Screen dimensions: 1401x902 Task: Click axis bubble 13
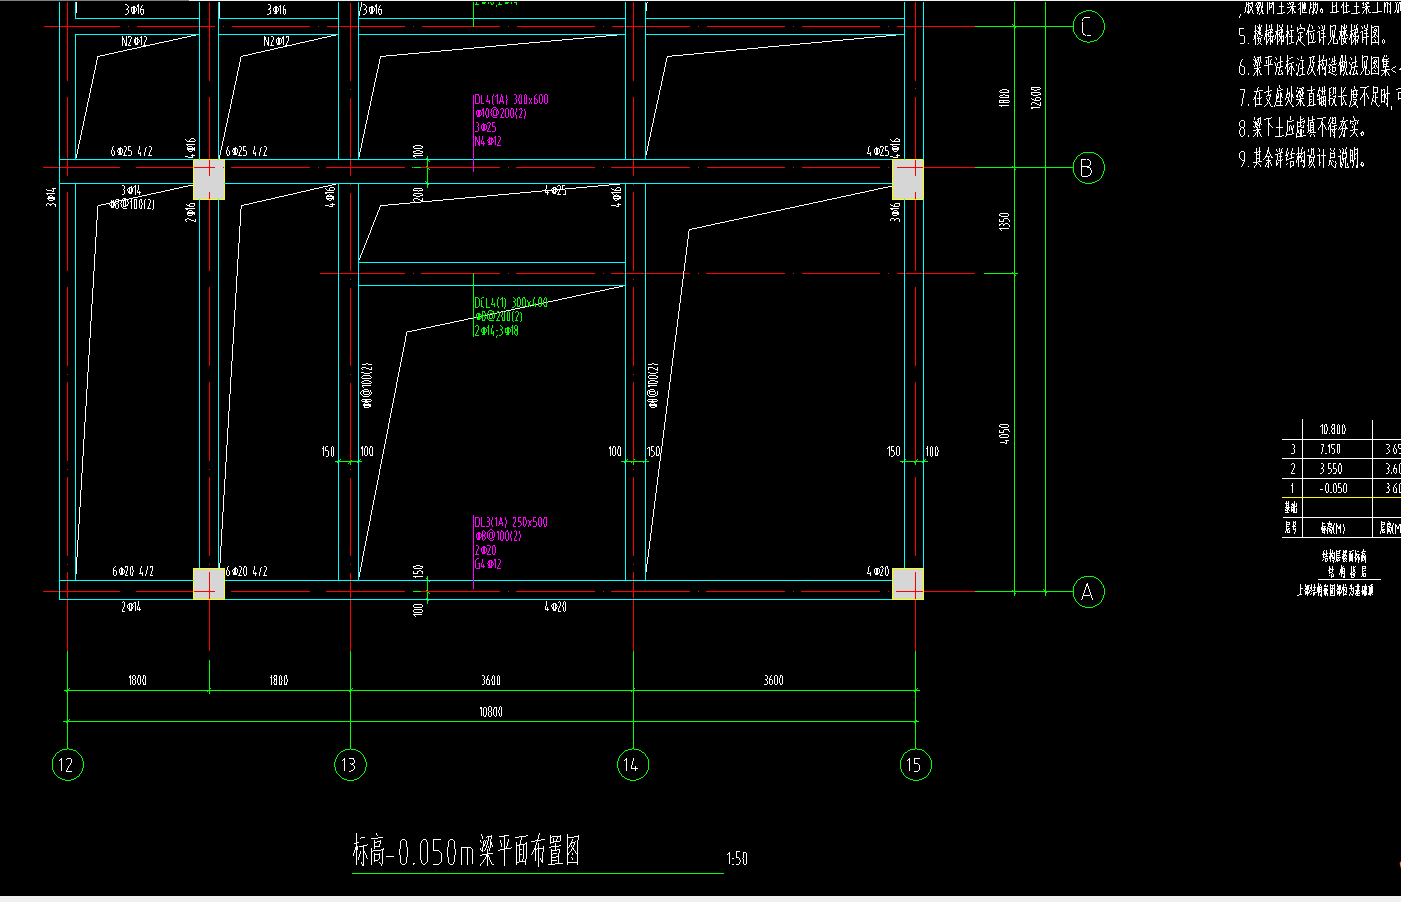(x=349, y=765)
